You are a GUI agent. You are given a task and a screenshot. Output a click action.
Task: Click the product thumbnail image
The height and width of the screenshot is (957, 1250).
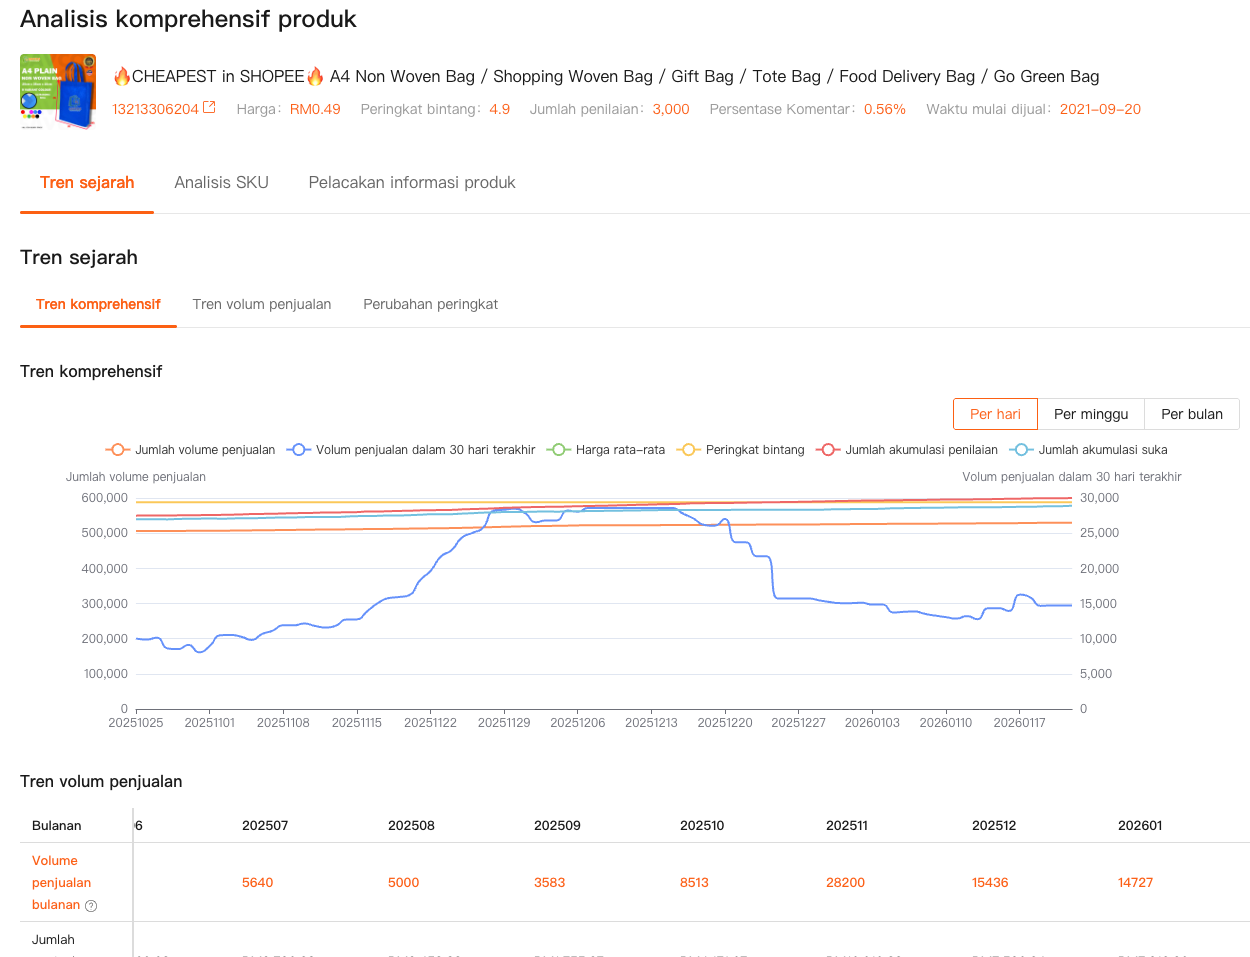click(x=58, y=92)
